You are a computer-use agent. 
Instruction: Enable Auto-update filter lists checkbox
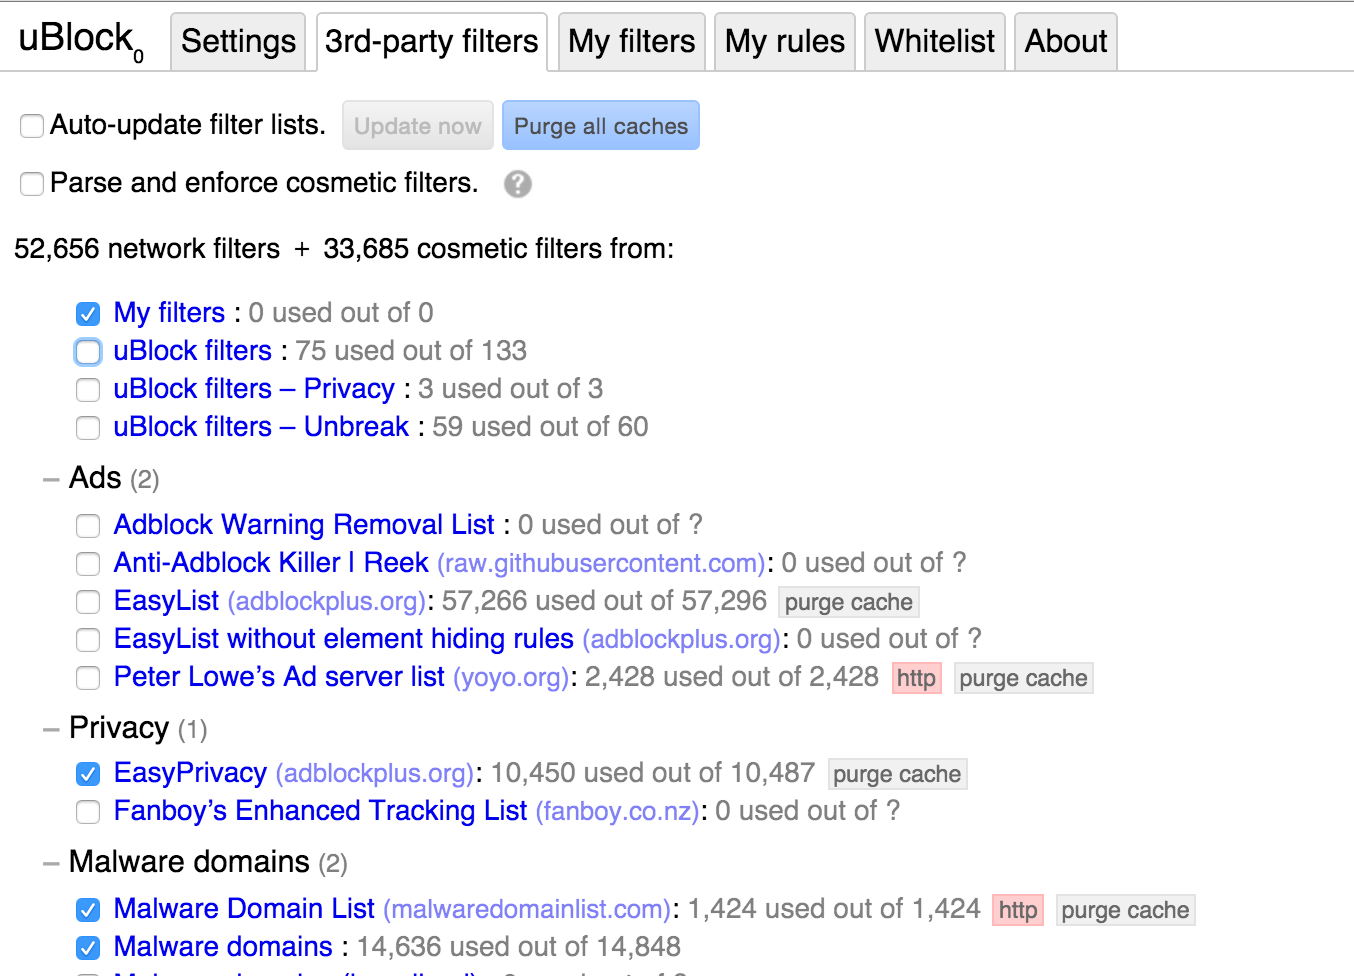(32, 126)
